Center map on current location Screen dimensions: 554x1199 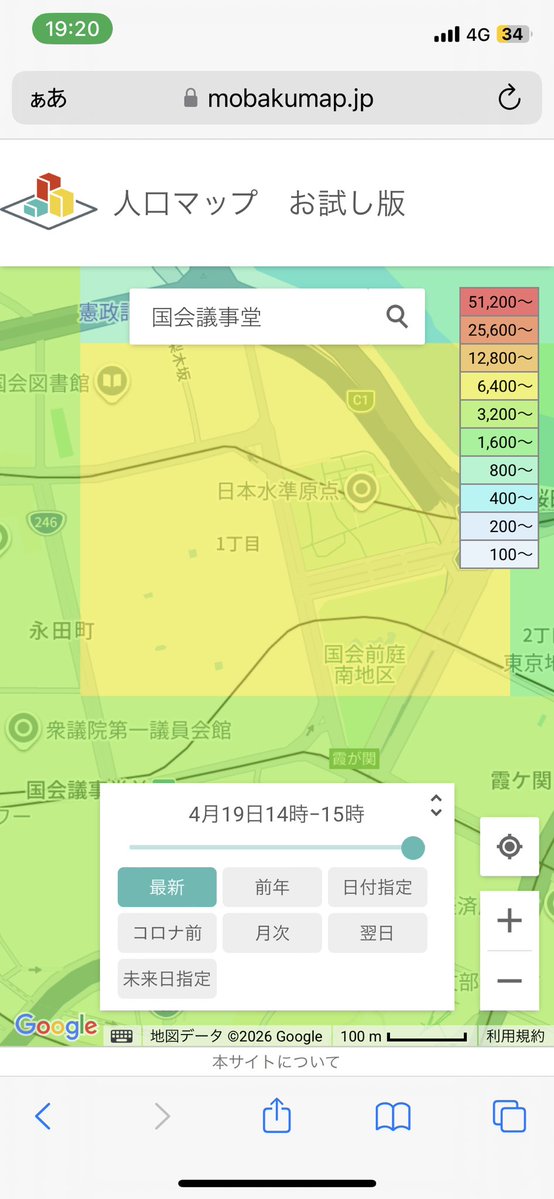tap(509, 846)
